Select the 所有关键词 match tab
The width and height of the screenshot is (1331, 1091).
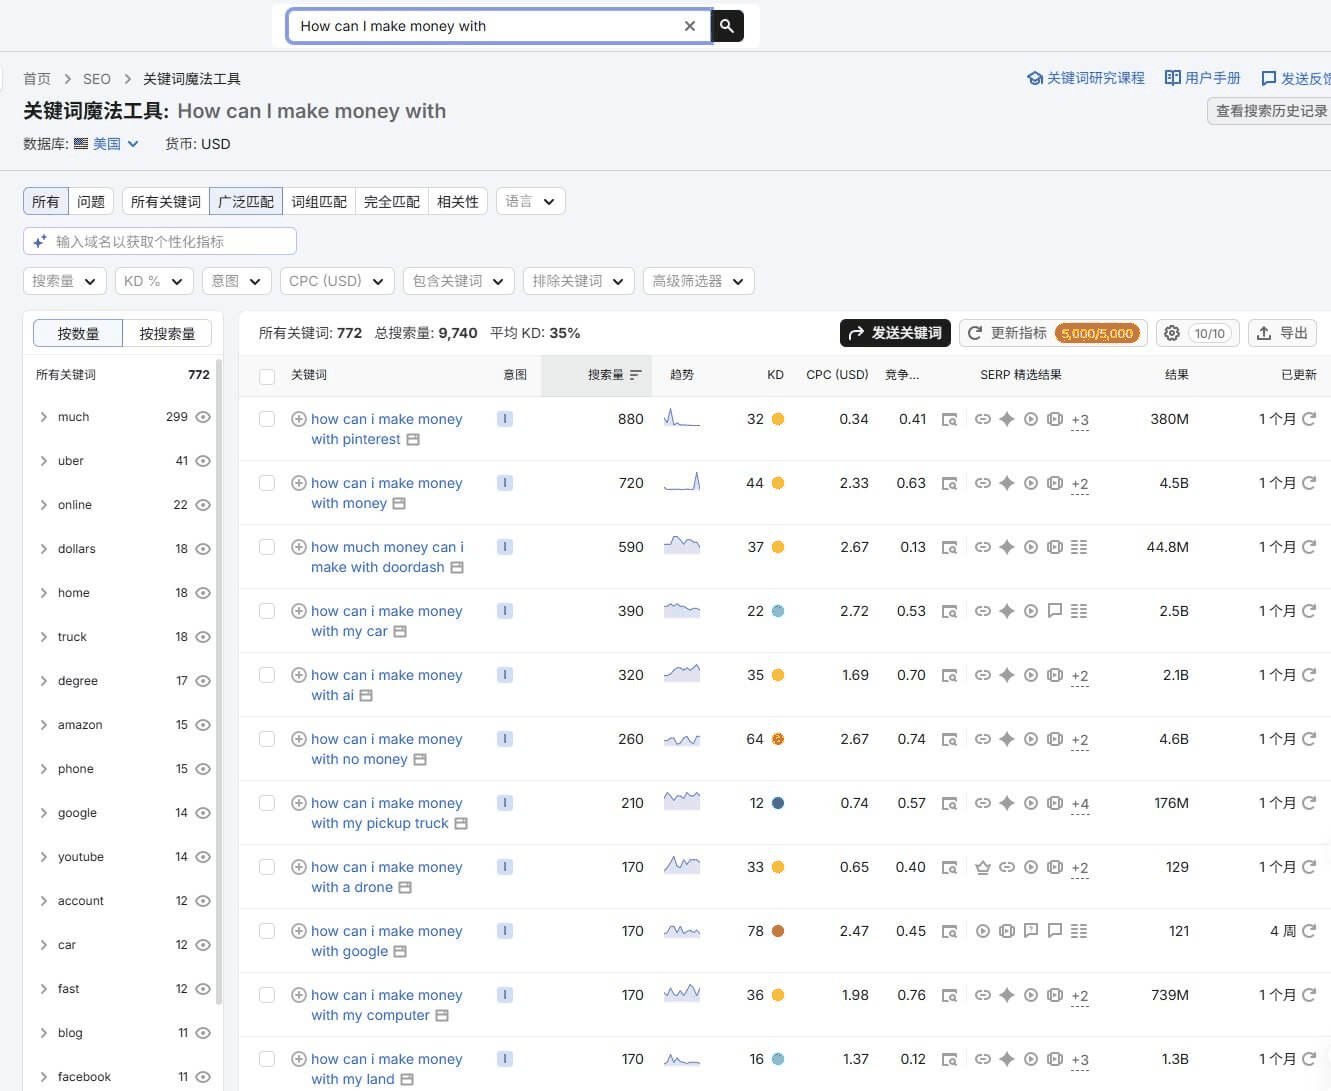166,201
